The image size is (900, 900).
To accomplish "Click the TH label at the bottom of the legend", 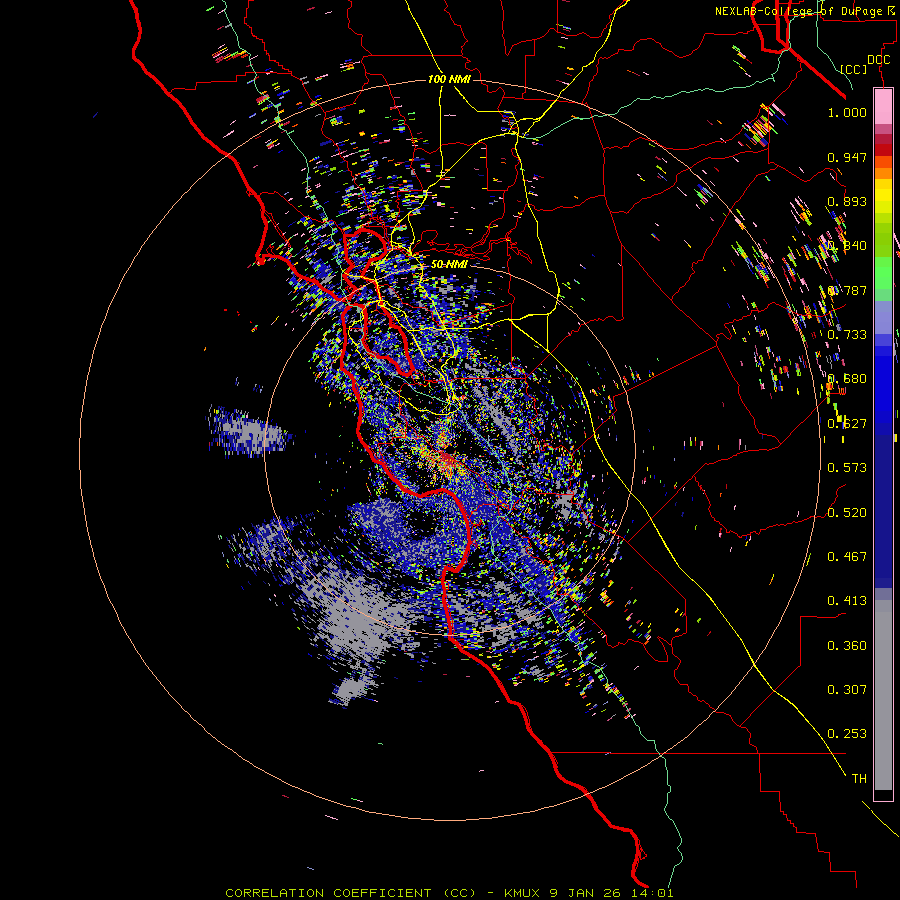I will pyautogui.click(x=859, y=778).
